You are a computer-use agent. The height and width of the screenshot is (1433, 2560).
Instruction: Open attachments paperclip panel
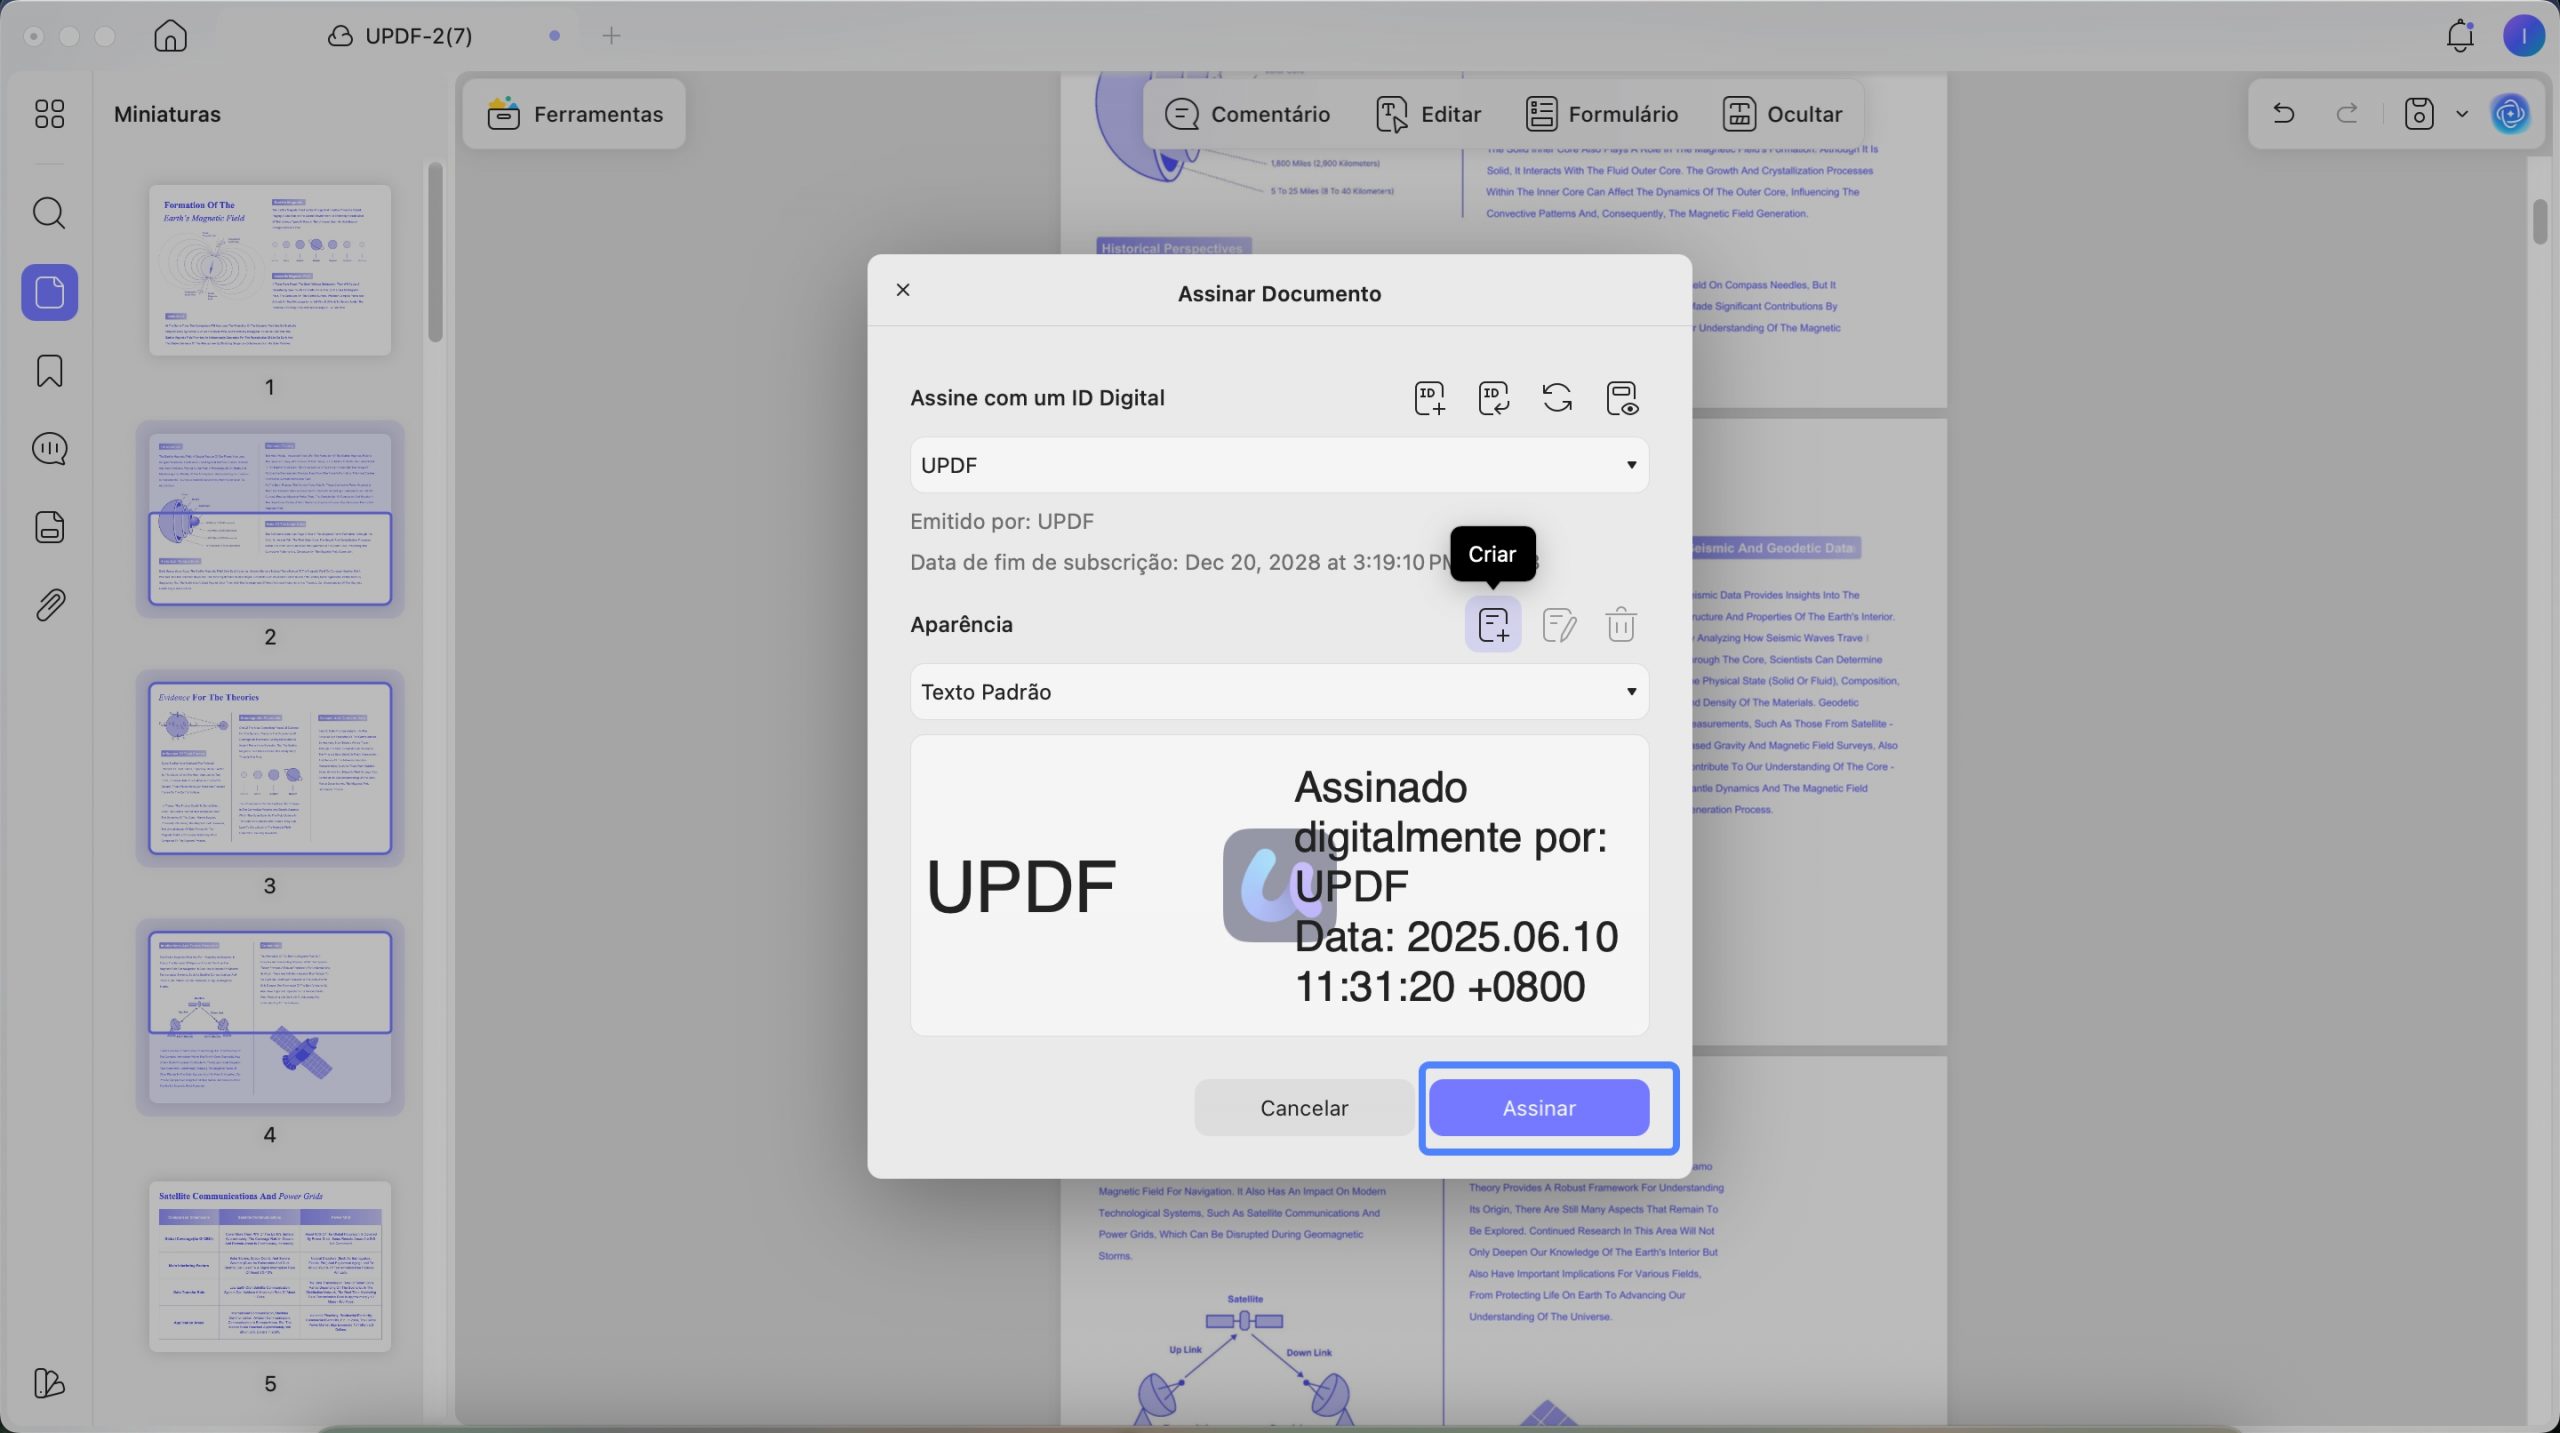pyautogui.click(x=49, y=605)
